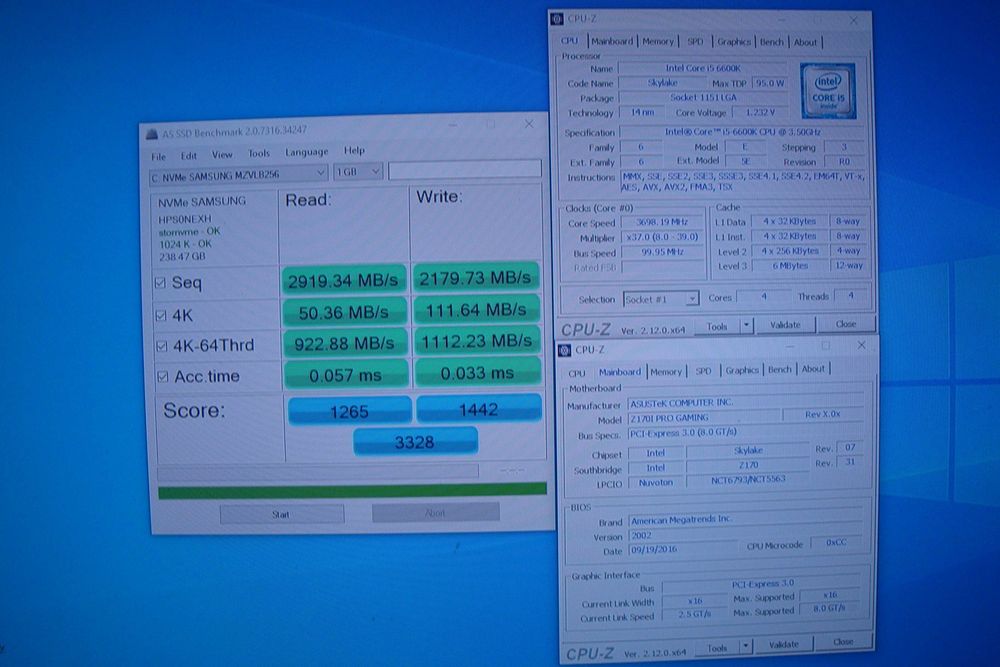The image size is (1000, 667).
Task: Open the File menu in AS SSD
Action: tap(159, 156)
